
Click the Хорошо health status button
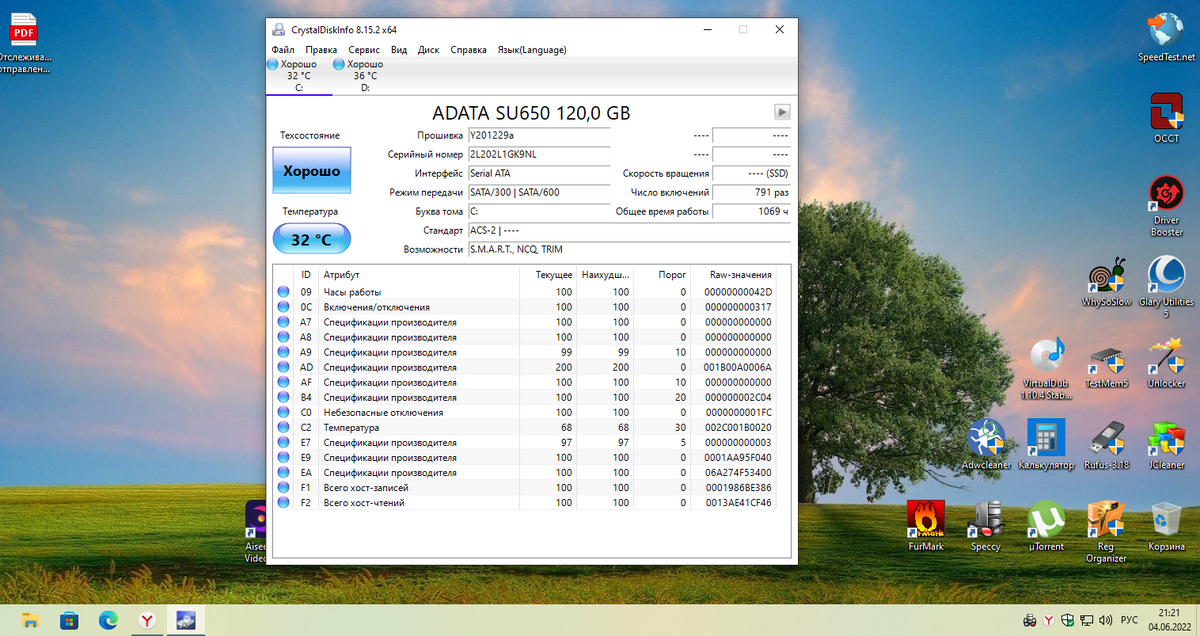point(311,171)
